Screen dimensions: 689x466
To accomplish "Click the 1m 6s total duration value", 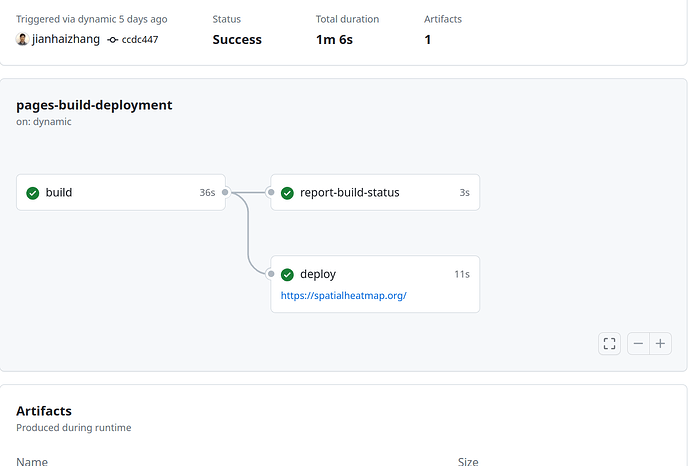I will click(x=334, y=40).
